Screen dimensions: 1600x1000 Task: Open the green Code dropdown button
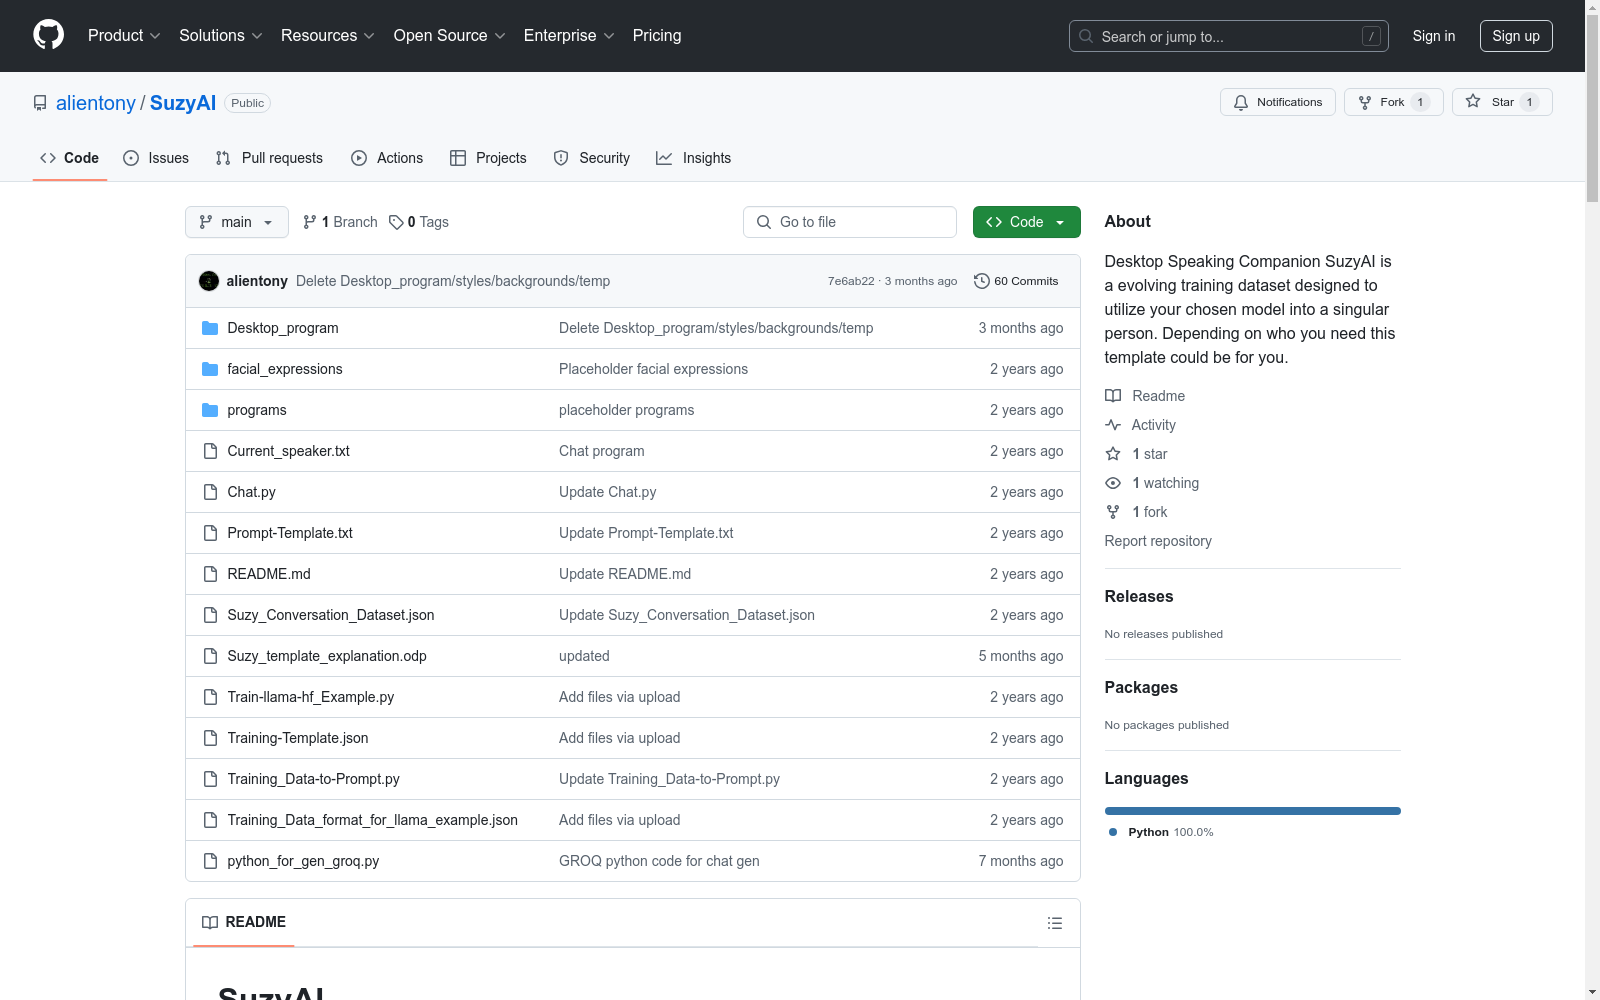tap(1027, 222)
